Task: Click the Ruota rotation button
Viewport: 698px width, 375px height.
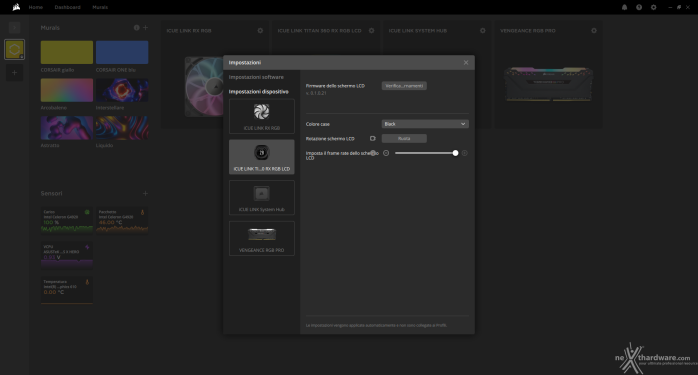Action: [x=404, y=139]
